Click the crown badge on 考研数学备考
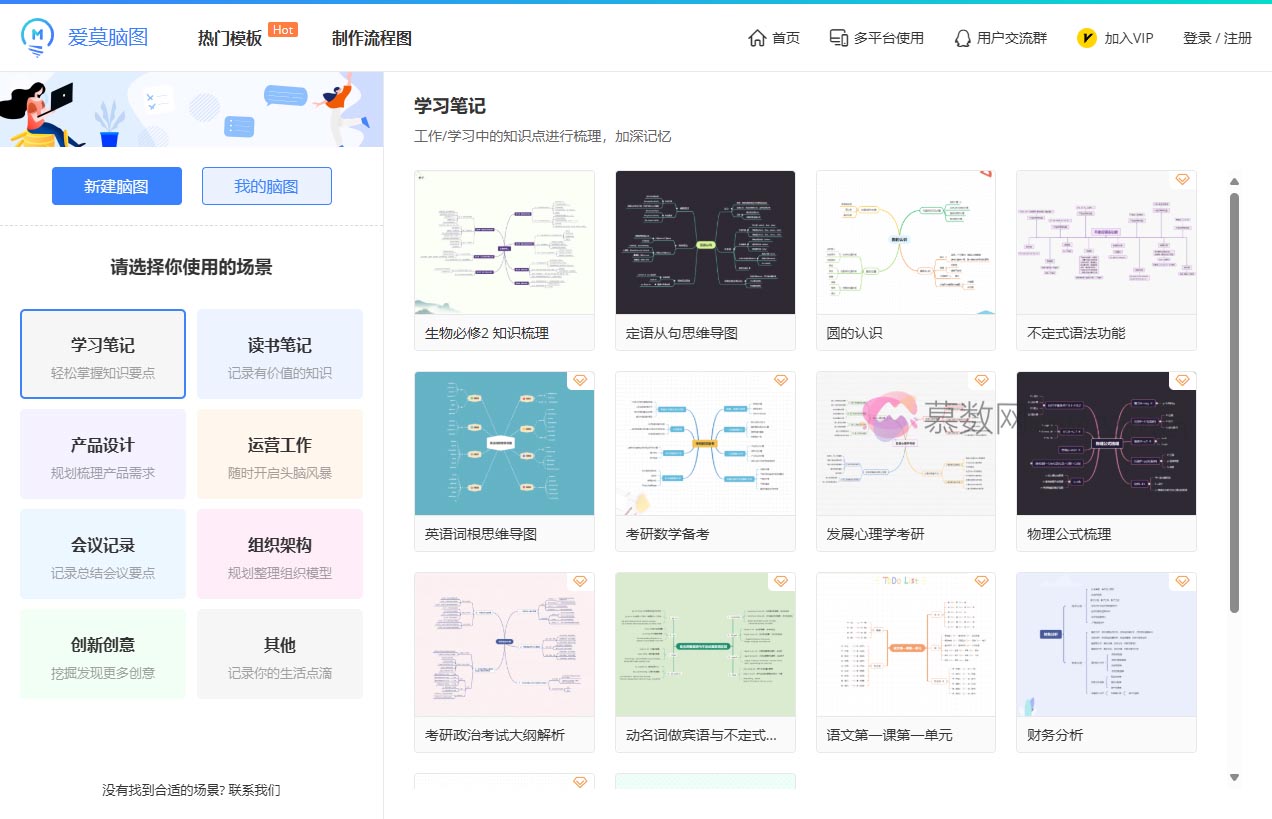Image resolution: width=1272 pixels, height=819 pixels. coord(780,380)
